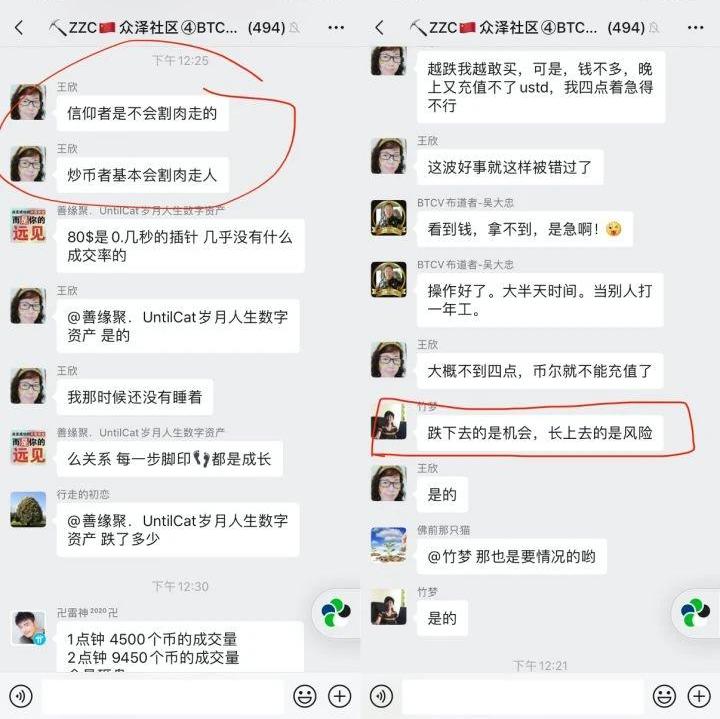720x719 pixels.
Task: Open 行走的初恋 tree avatar
Action: tap(28, 509)
